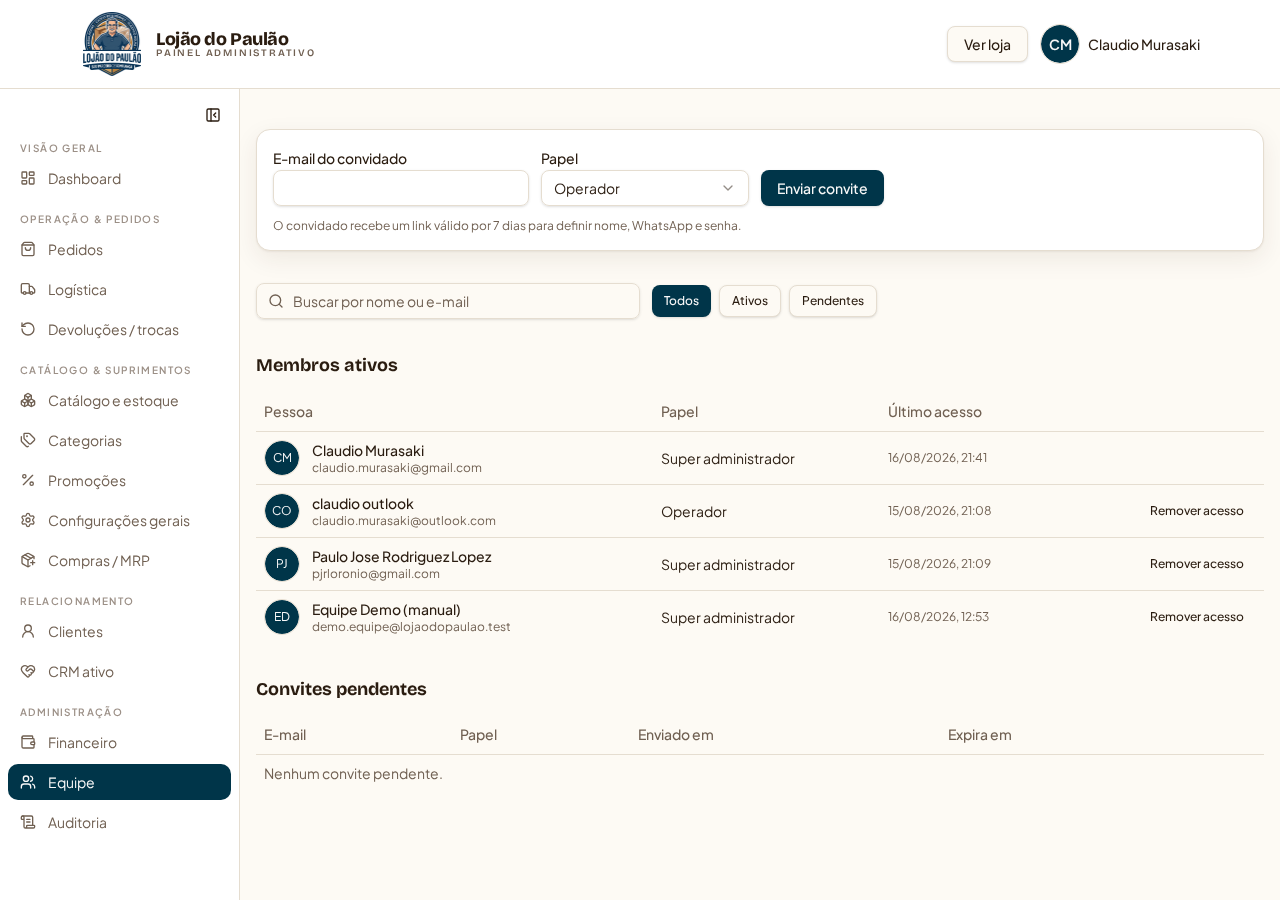Click the claudio.murasaki@gmail.com email text
Image resolution: width=1280 pixels, height=900 pixels.
pyautogui.click(x=397, y=467)
